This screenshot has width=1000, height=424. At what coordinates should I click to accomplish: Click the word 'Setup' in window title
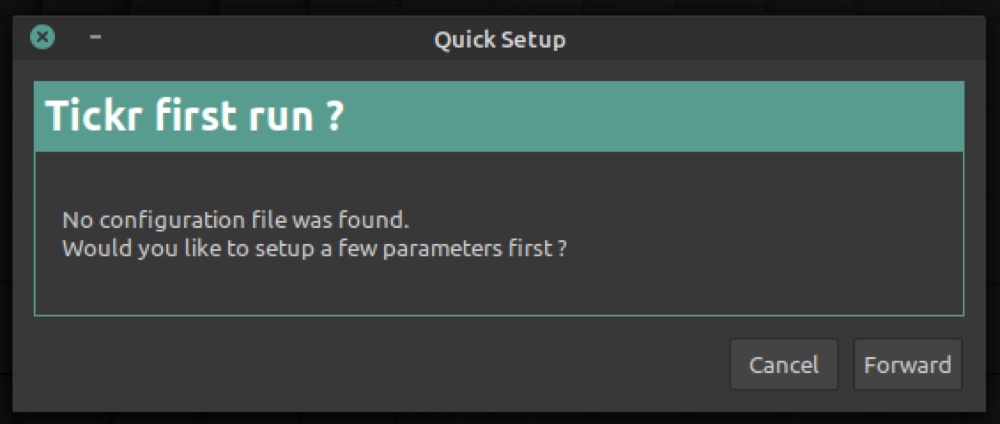pyautogui.click(x=533, y=40)
